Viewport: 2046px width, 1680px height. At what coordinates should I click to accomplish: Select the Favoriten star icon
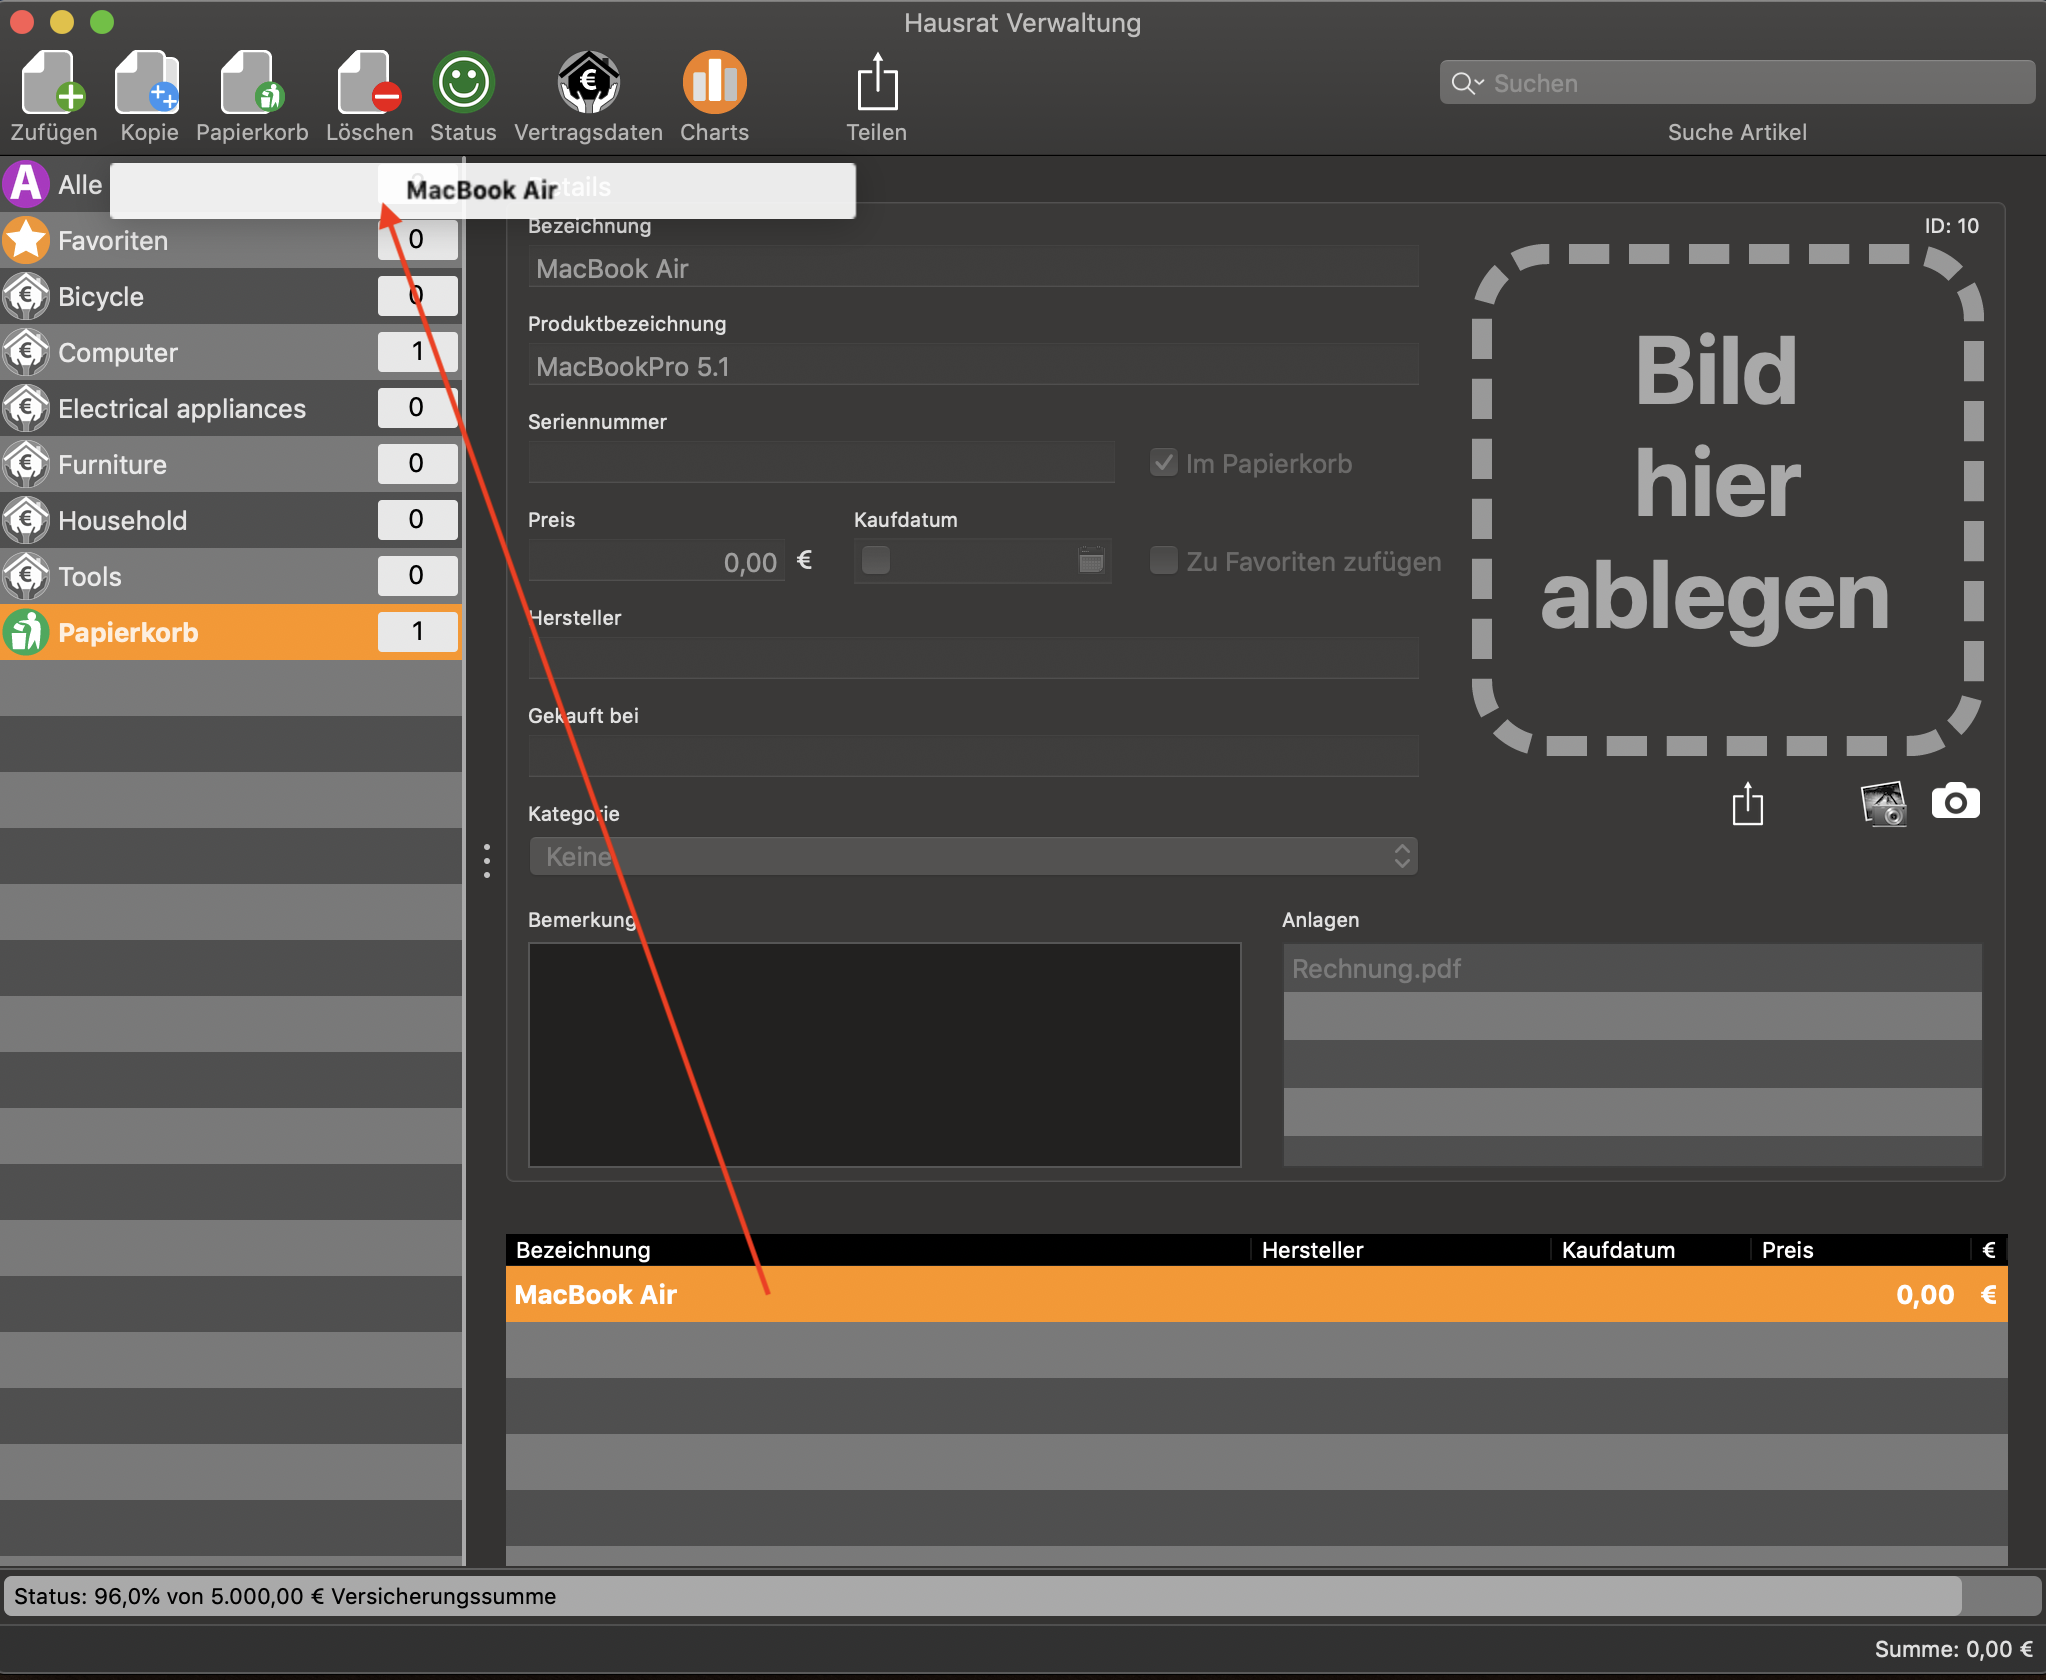tap(26, 240)
